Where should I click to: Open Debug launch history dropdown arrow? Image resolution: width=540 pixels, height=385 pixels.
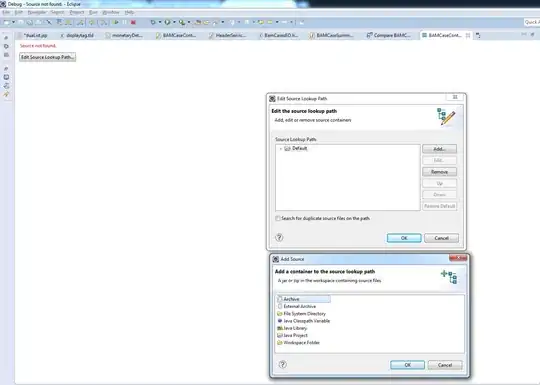(x=160, y=22)
